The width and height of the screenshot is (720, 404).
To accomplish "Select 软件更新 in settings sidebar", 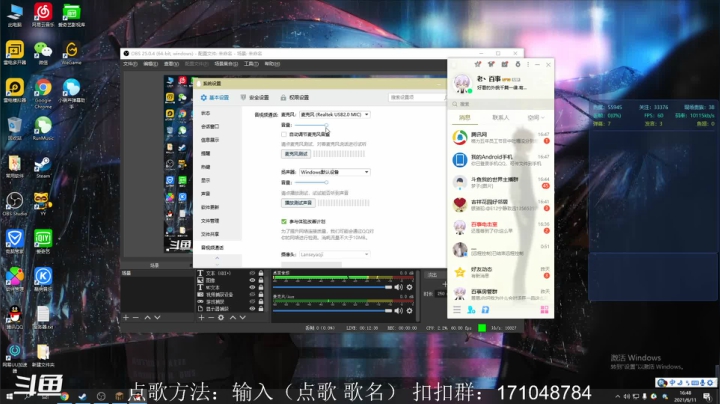I will point(210,207).
